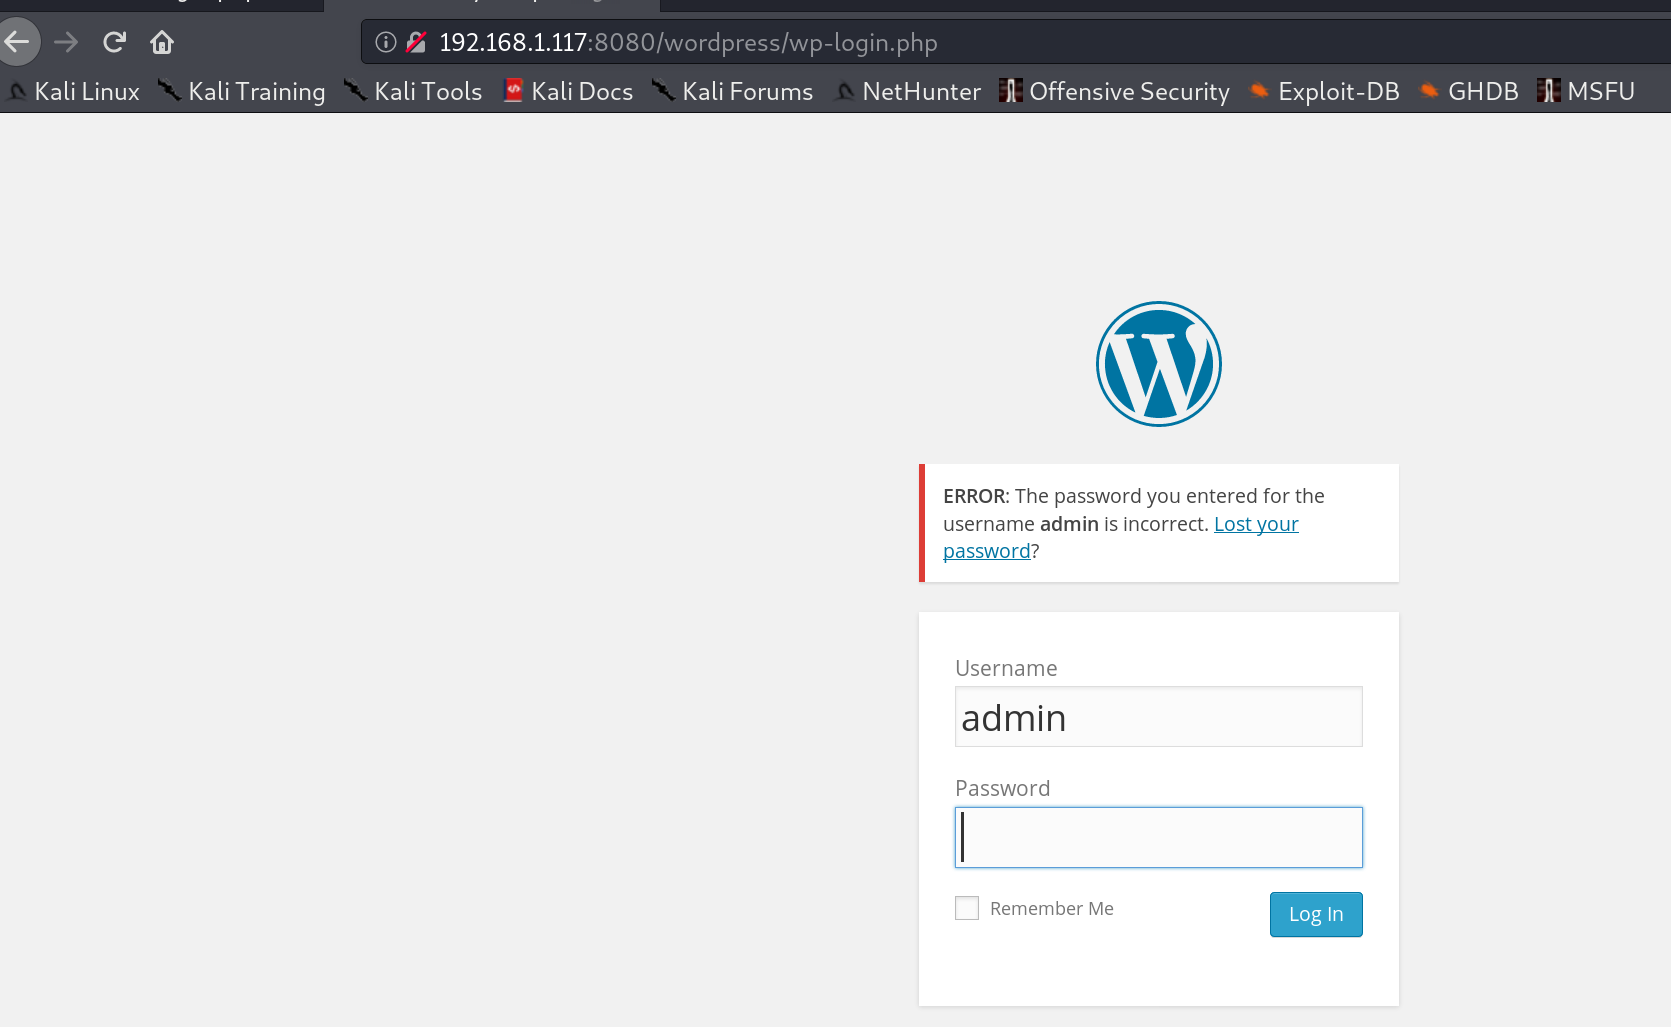Viewport: 1671px width, 1027px height.
Task: Go to browser home page icon
Action: click(162, 42)
